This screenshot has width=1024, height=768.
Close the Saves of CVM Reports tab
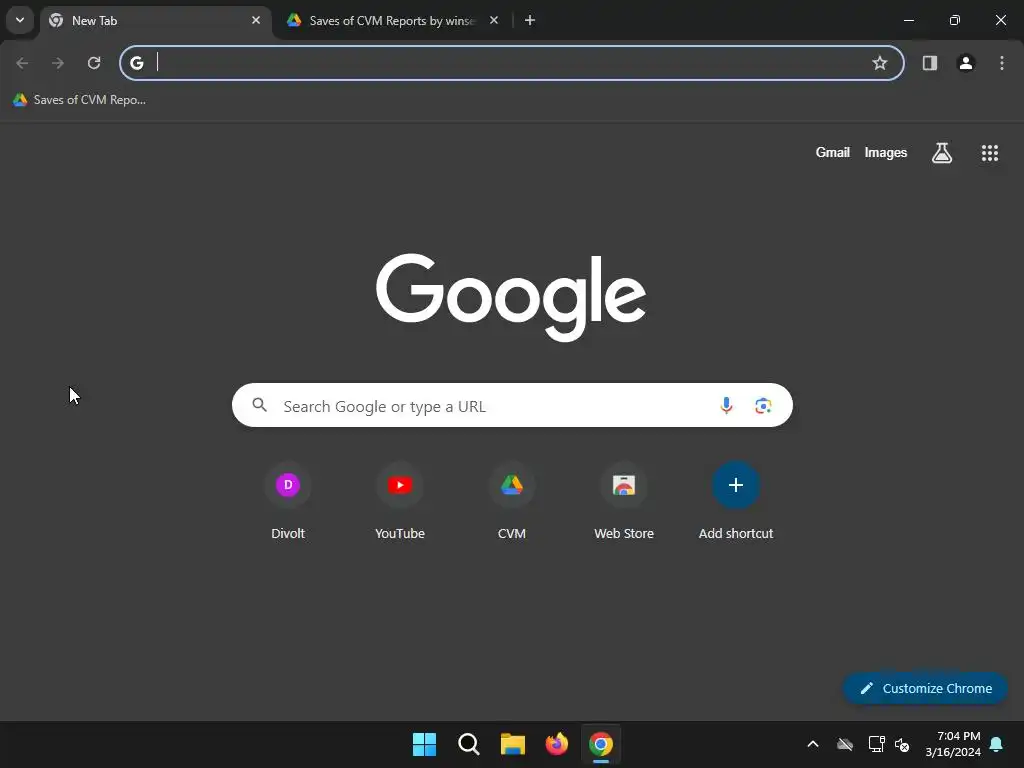coord(494,20)
